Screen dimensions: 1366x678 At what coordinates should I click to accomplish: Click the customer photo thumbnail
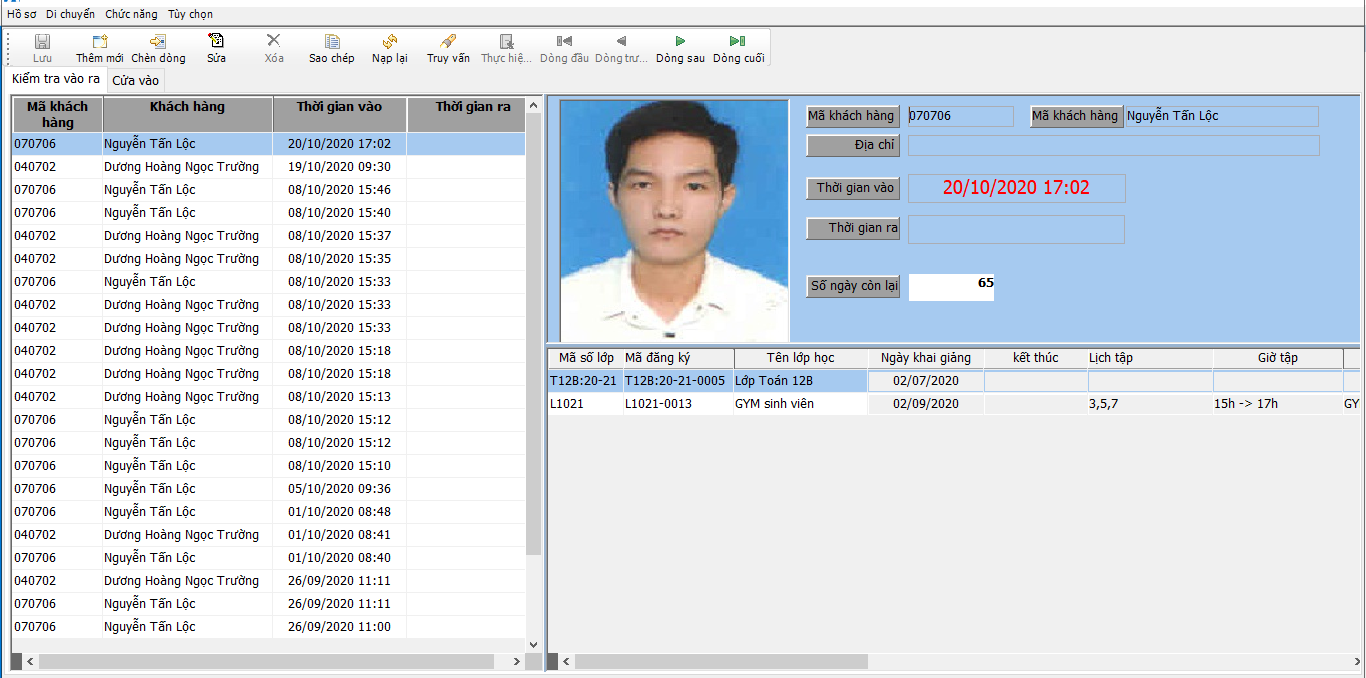coord(675,220)
